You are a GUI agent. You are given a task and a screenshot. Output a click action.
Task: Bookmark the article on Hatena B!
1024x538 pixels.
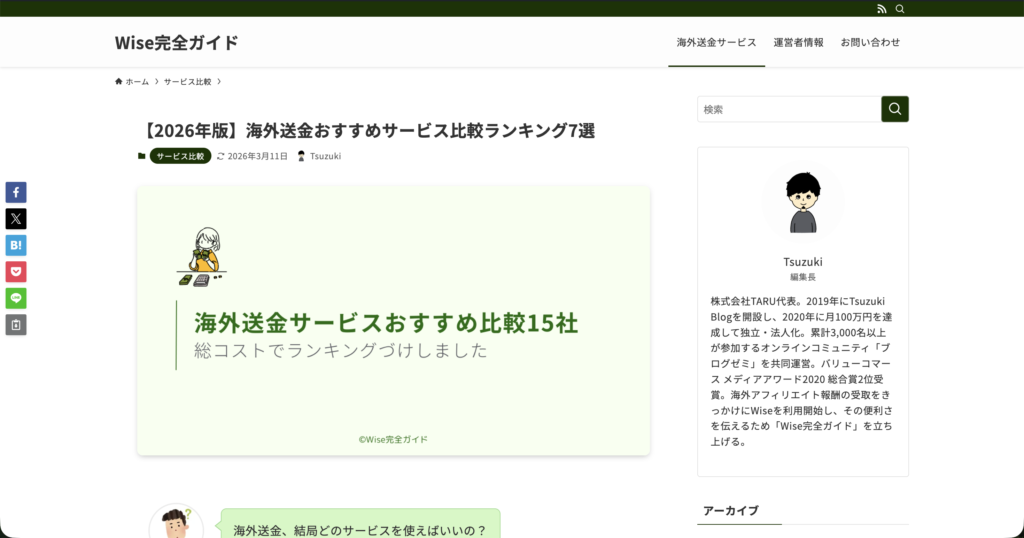tap(16, 245)
